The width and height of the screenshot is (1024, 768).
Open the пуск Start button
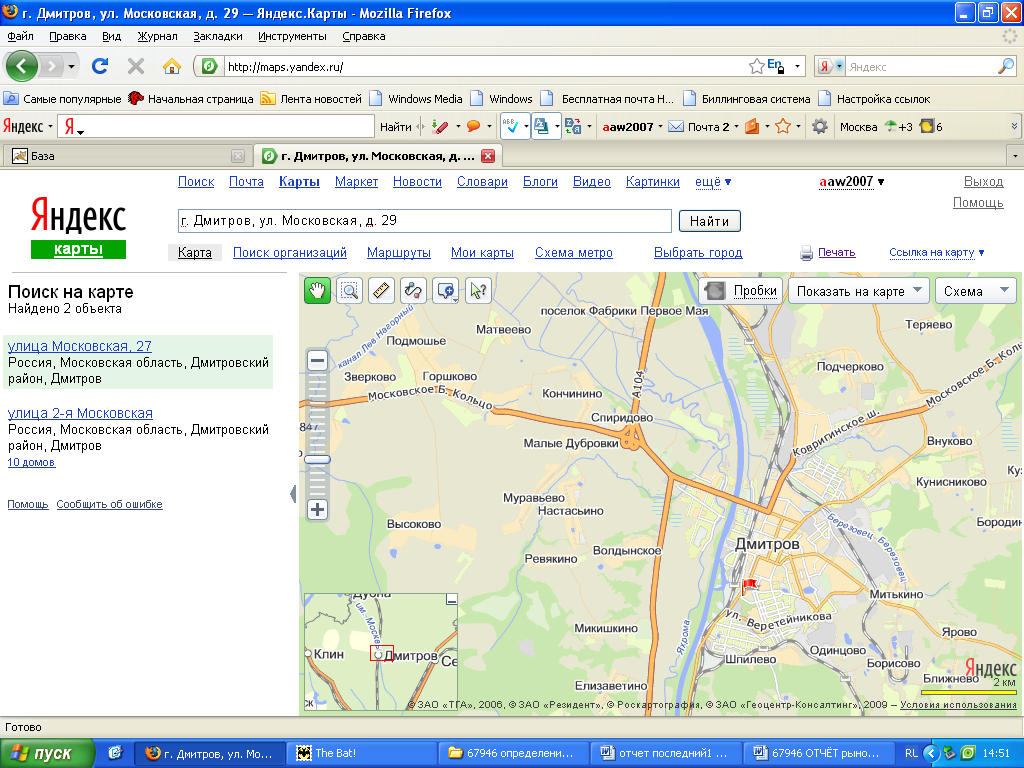tap(47, 754)
